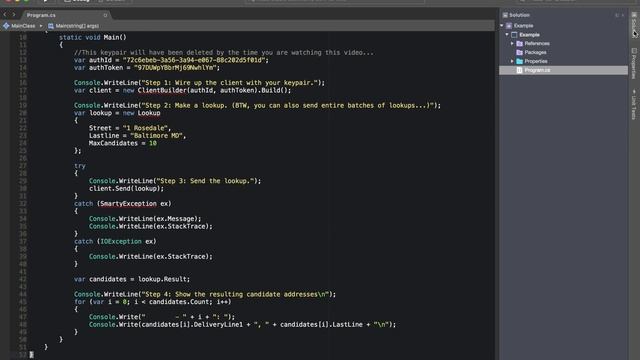
Task: Click the 'static void Main()' line
Action: (93, 37)
